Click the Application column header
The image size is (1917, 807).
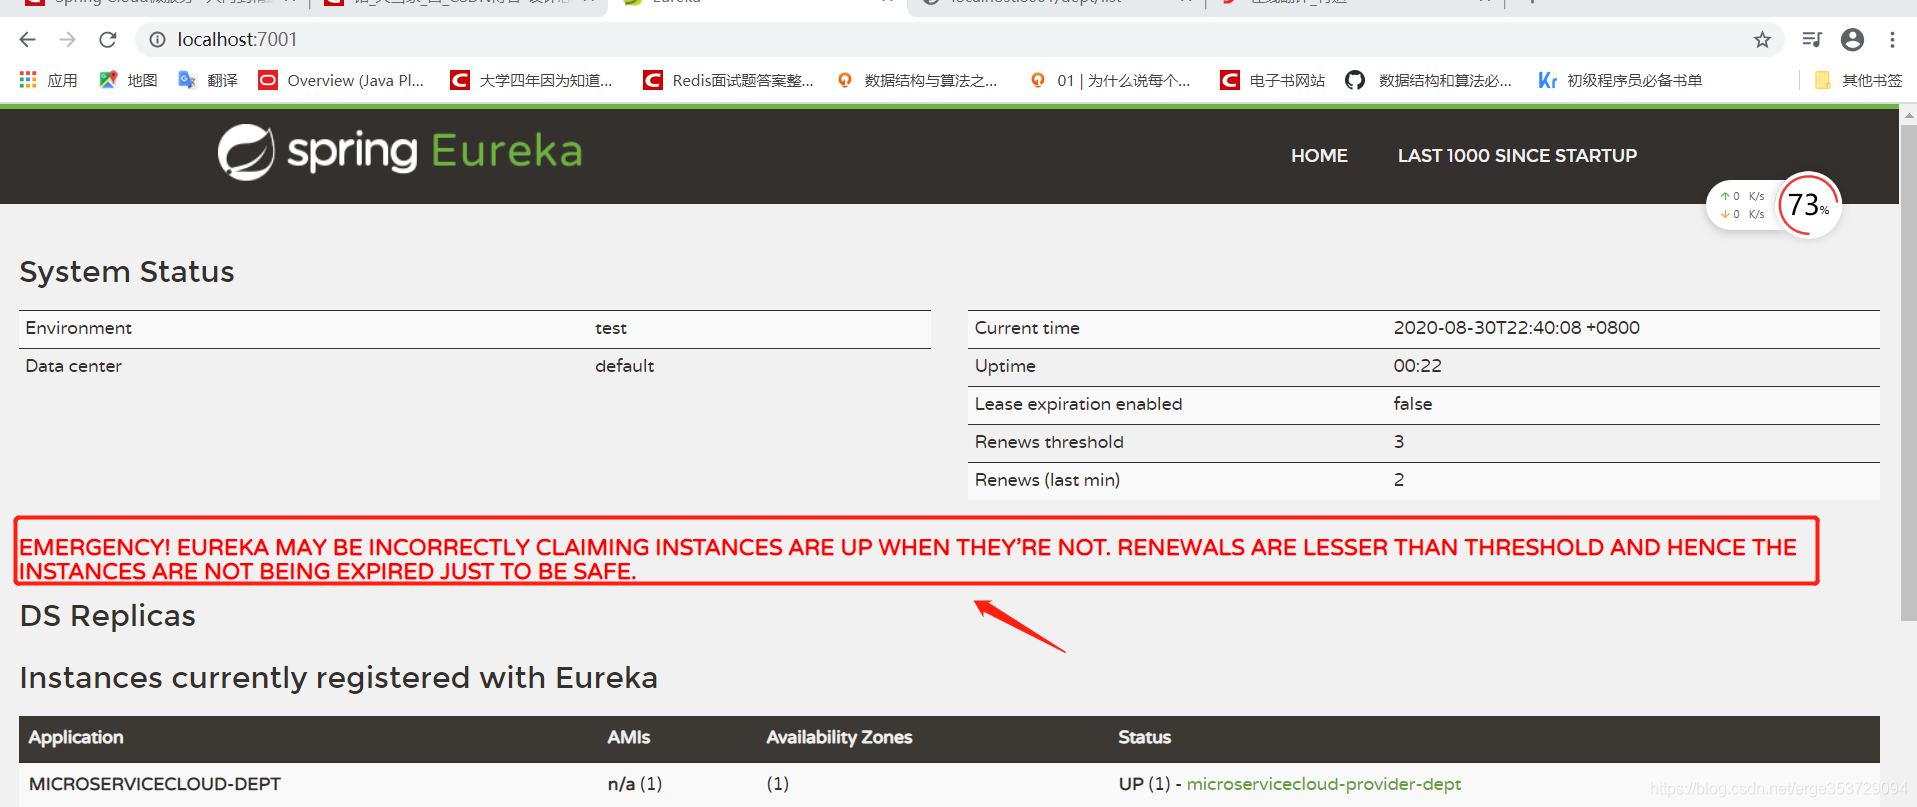point(76,738)
